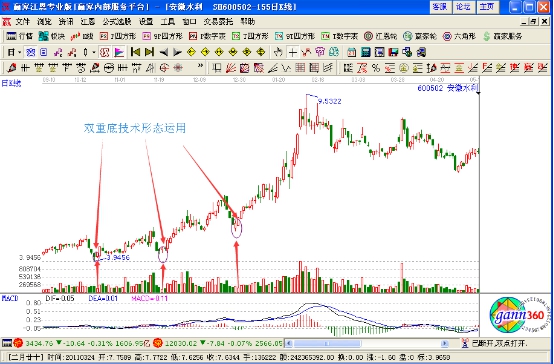Viewport: 554px width, 364px height.
Task: Click the 日K线 chart label
Action: coord(11,83)
